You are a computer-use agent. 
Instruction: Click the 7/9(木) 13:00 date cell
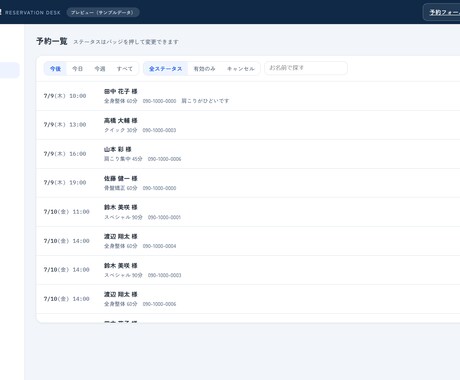point(65,125)
